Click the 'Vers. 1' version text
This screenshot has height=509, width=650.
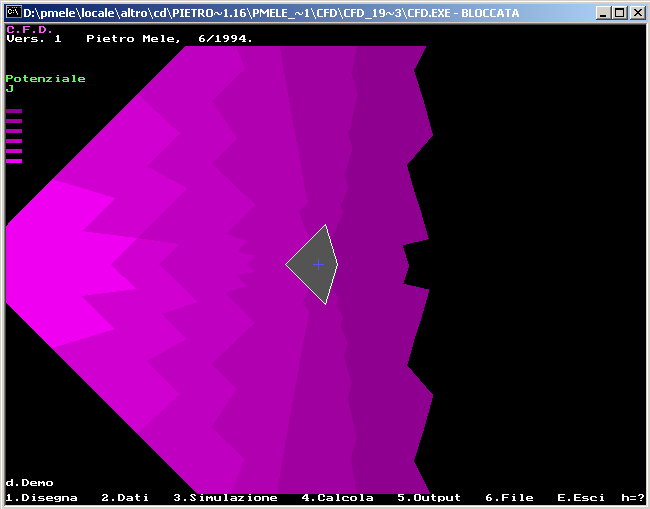click(34, 39)
